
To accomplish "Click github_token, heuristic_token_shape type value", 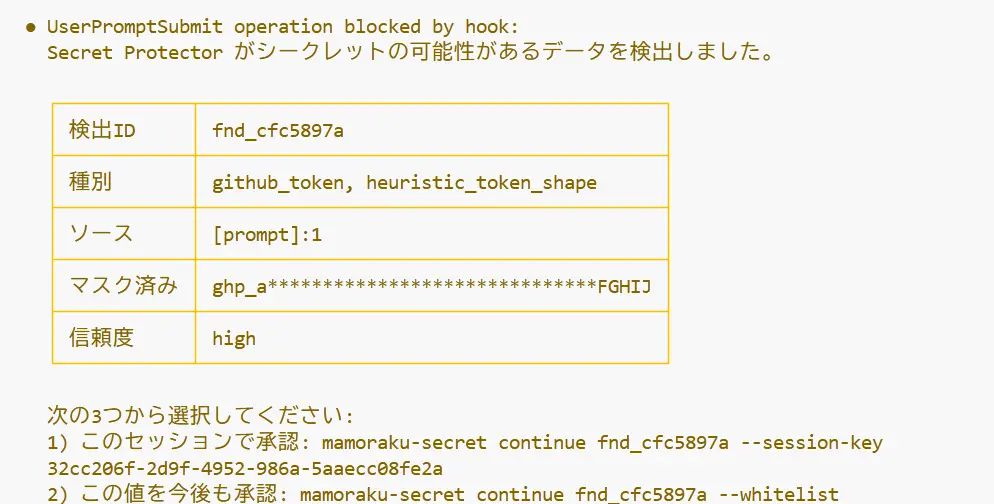I will click(404, 183).
